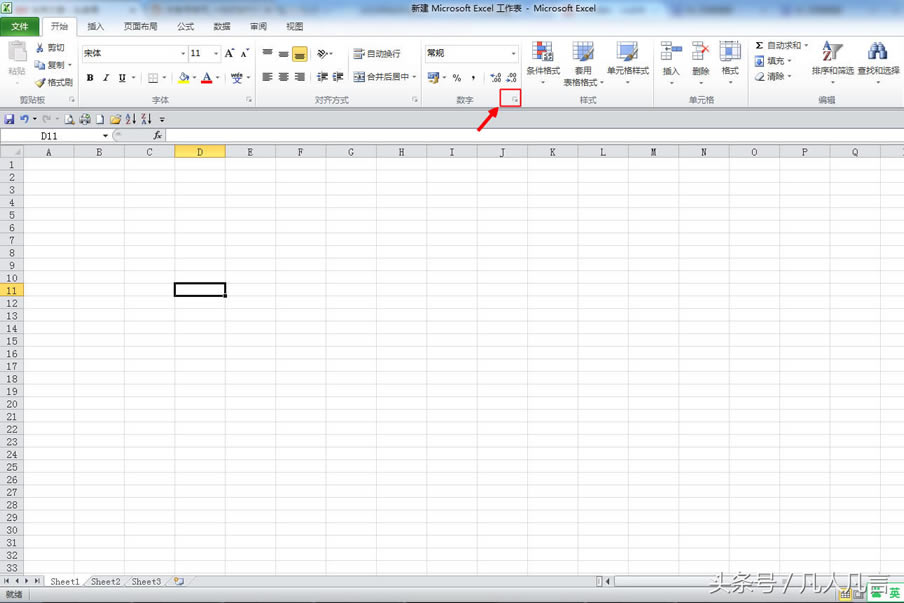The image size is (904, 603).
Task: Open the Number group dialog launcher
Action: click(513, 99)
